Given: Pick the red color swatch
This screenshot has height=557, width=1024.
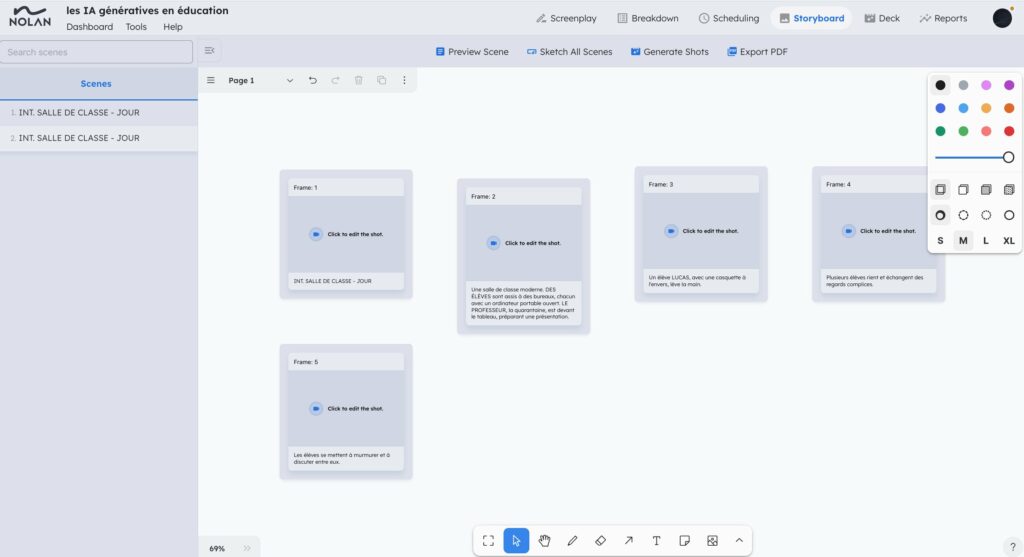Looking at the screenshot, I should pyautogui.click(x=1008, y=131).
